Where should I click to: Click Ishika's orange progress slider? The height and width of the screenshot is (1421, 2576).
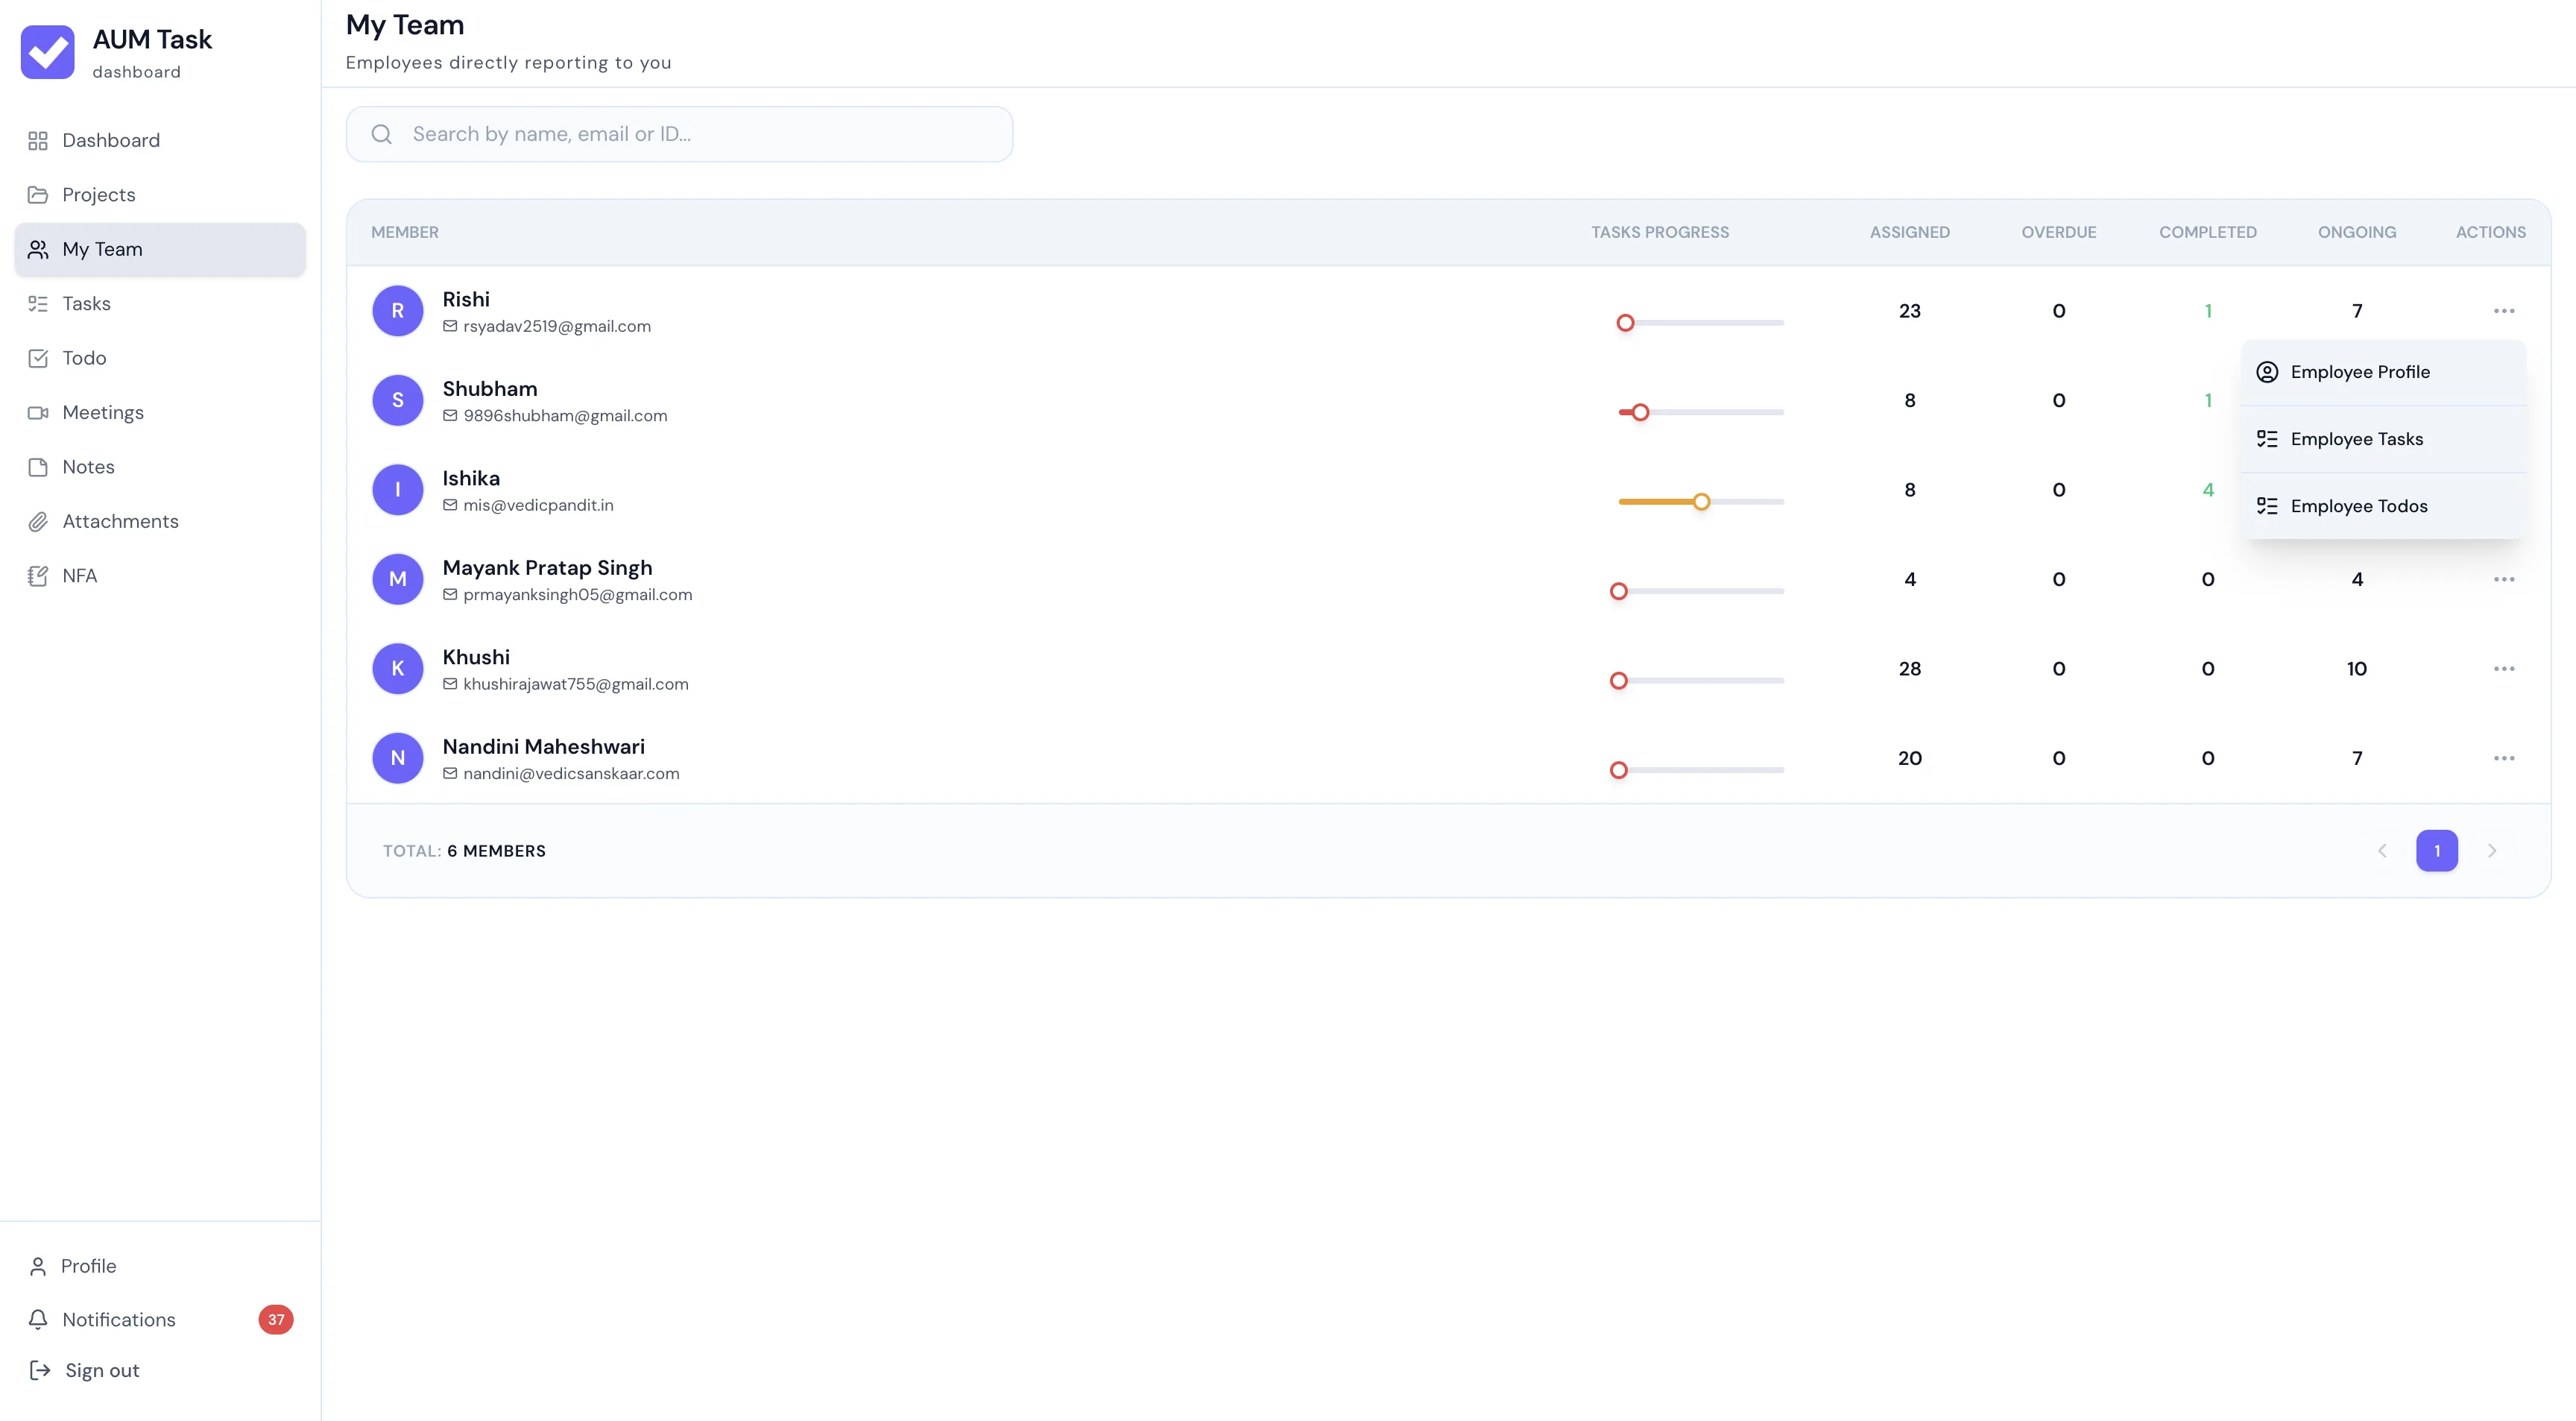(1701, 502)
